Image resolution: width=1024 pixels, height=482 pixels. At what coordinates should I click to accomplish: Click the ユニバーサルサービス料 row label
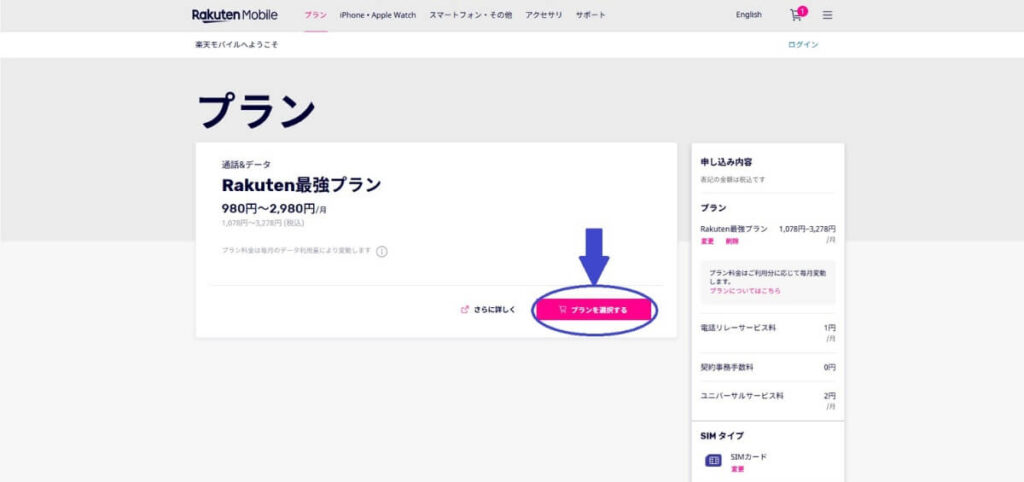(742, 396)
